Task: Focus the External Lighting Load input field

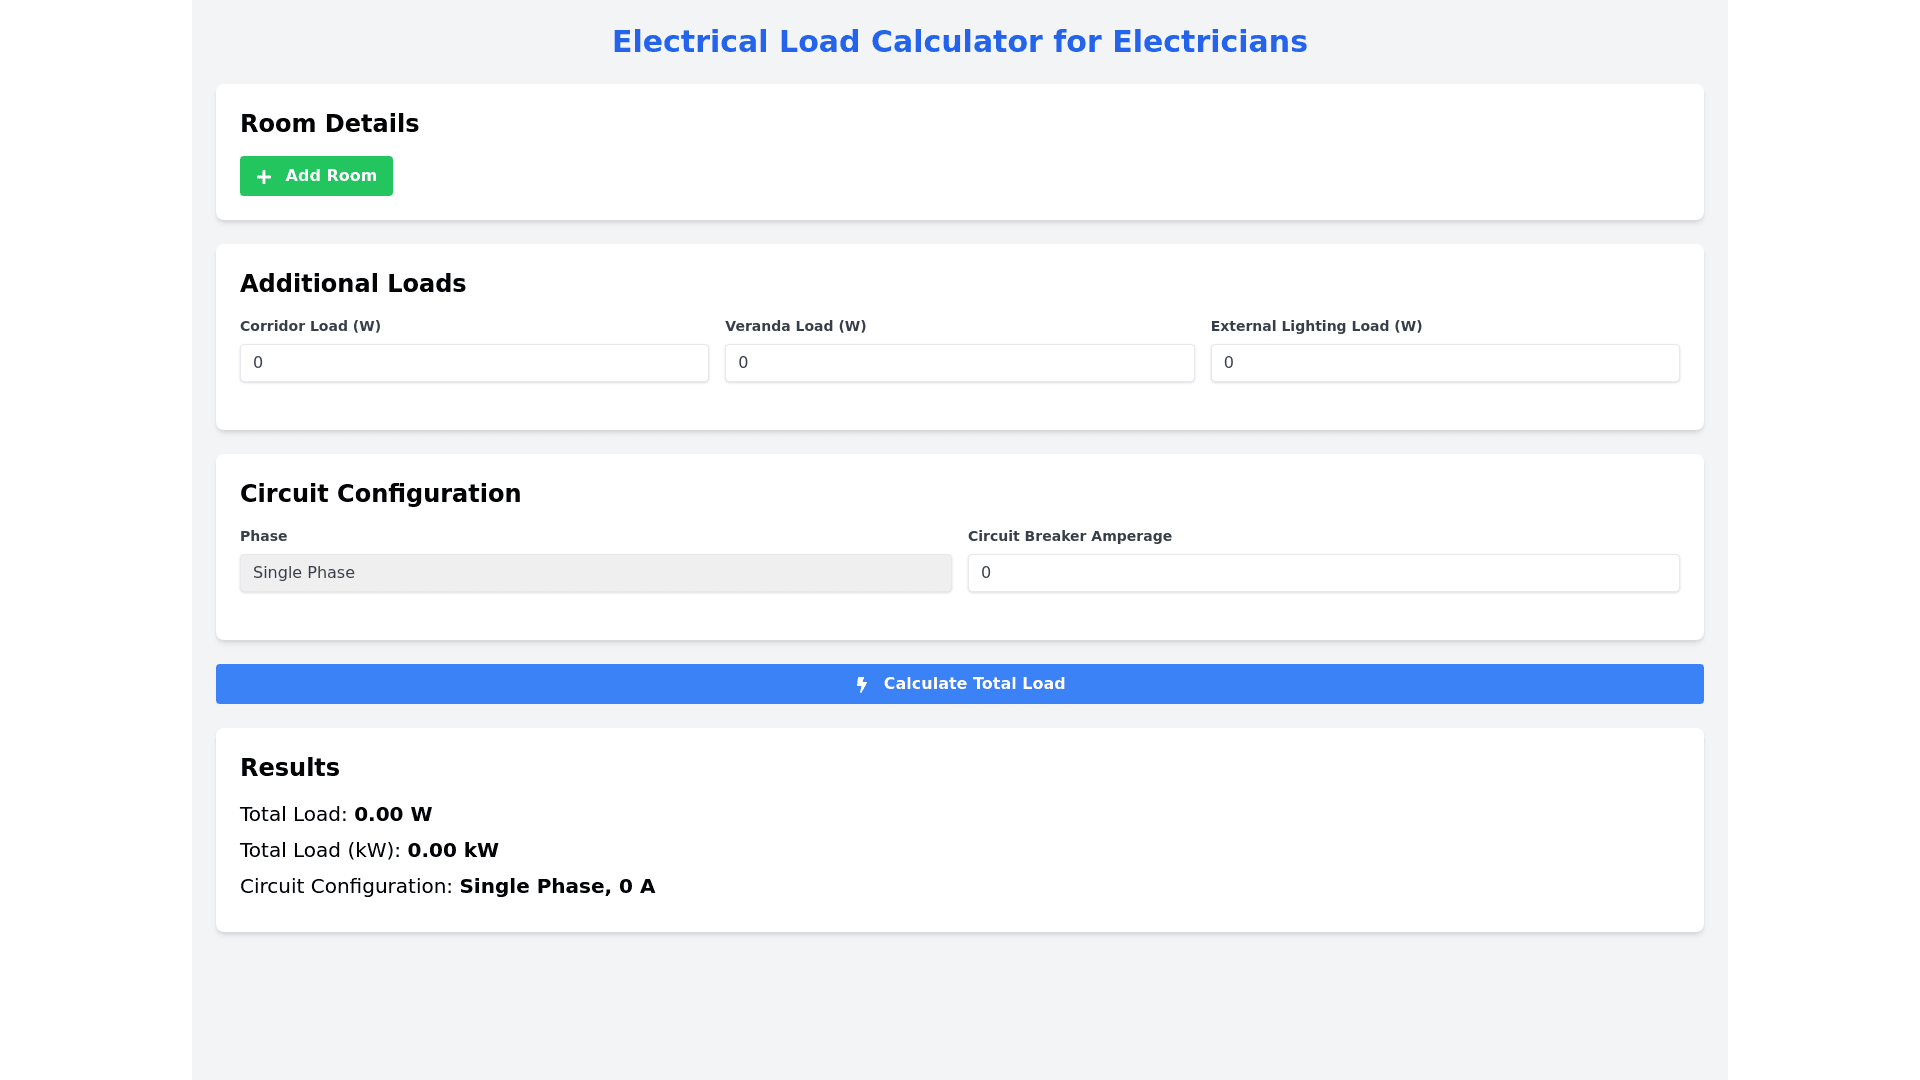Action: coord(1444,363)
